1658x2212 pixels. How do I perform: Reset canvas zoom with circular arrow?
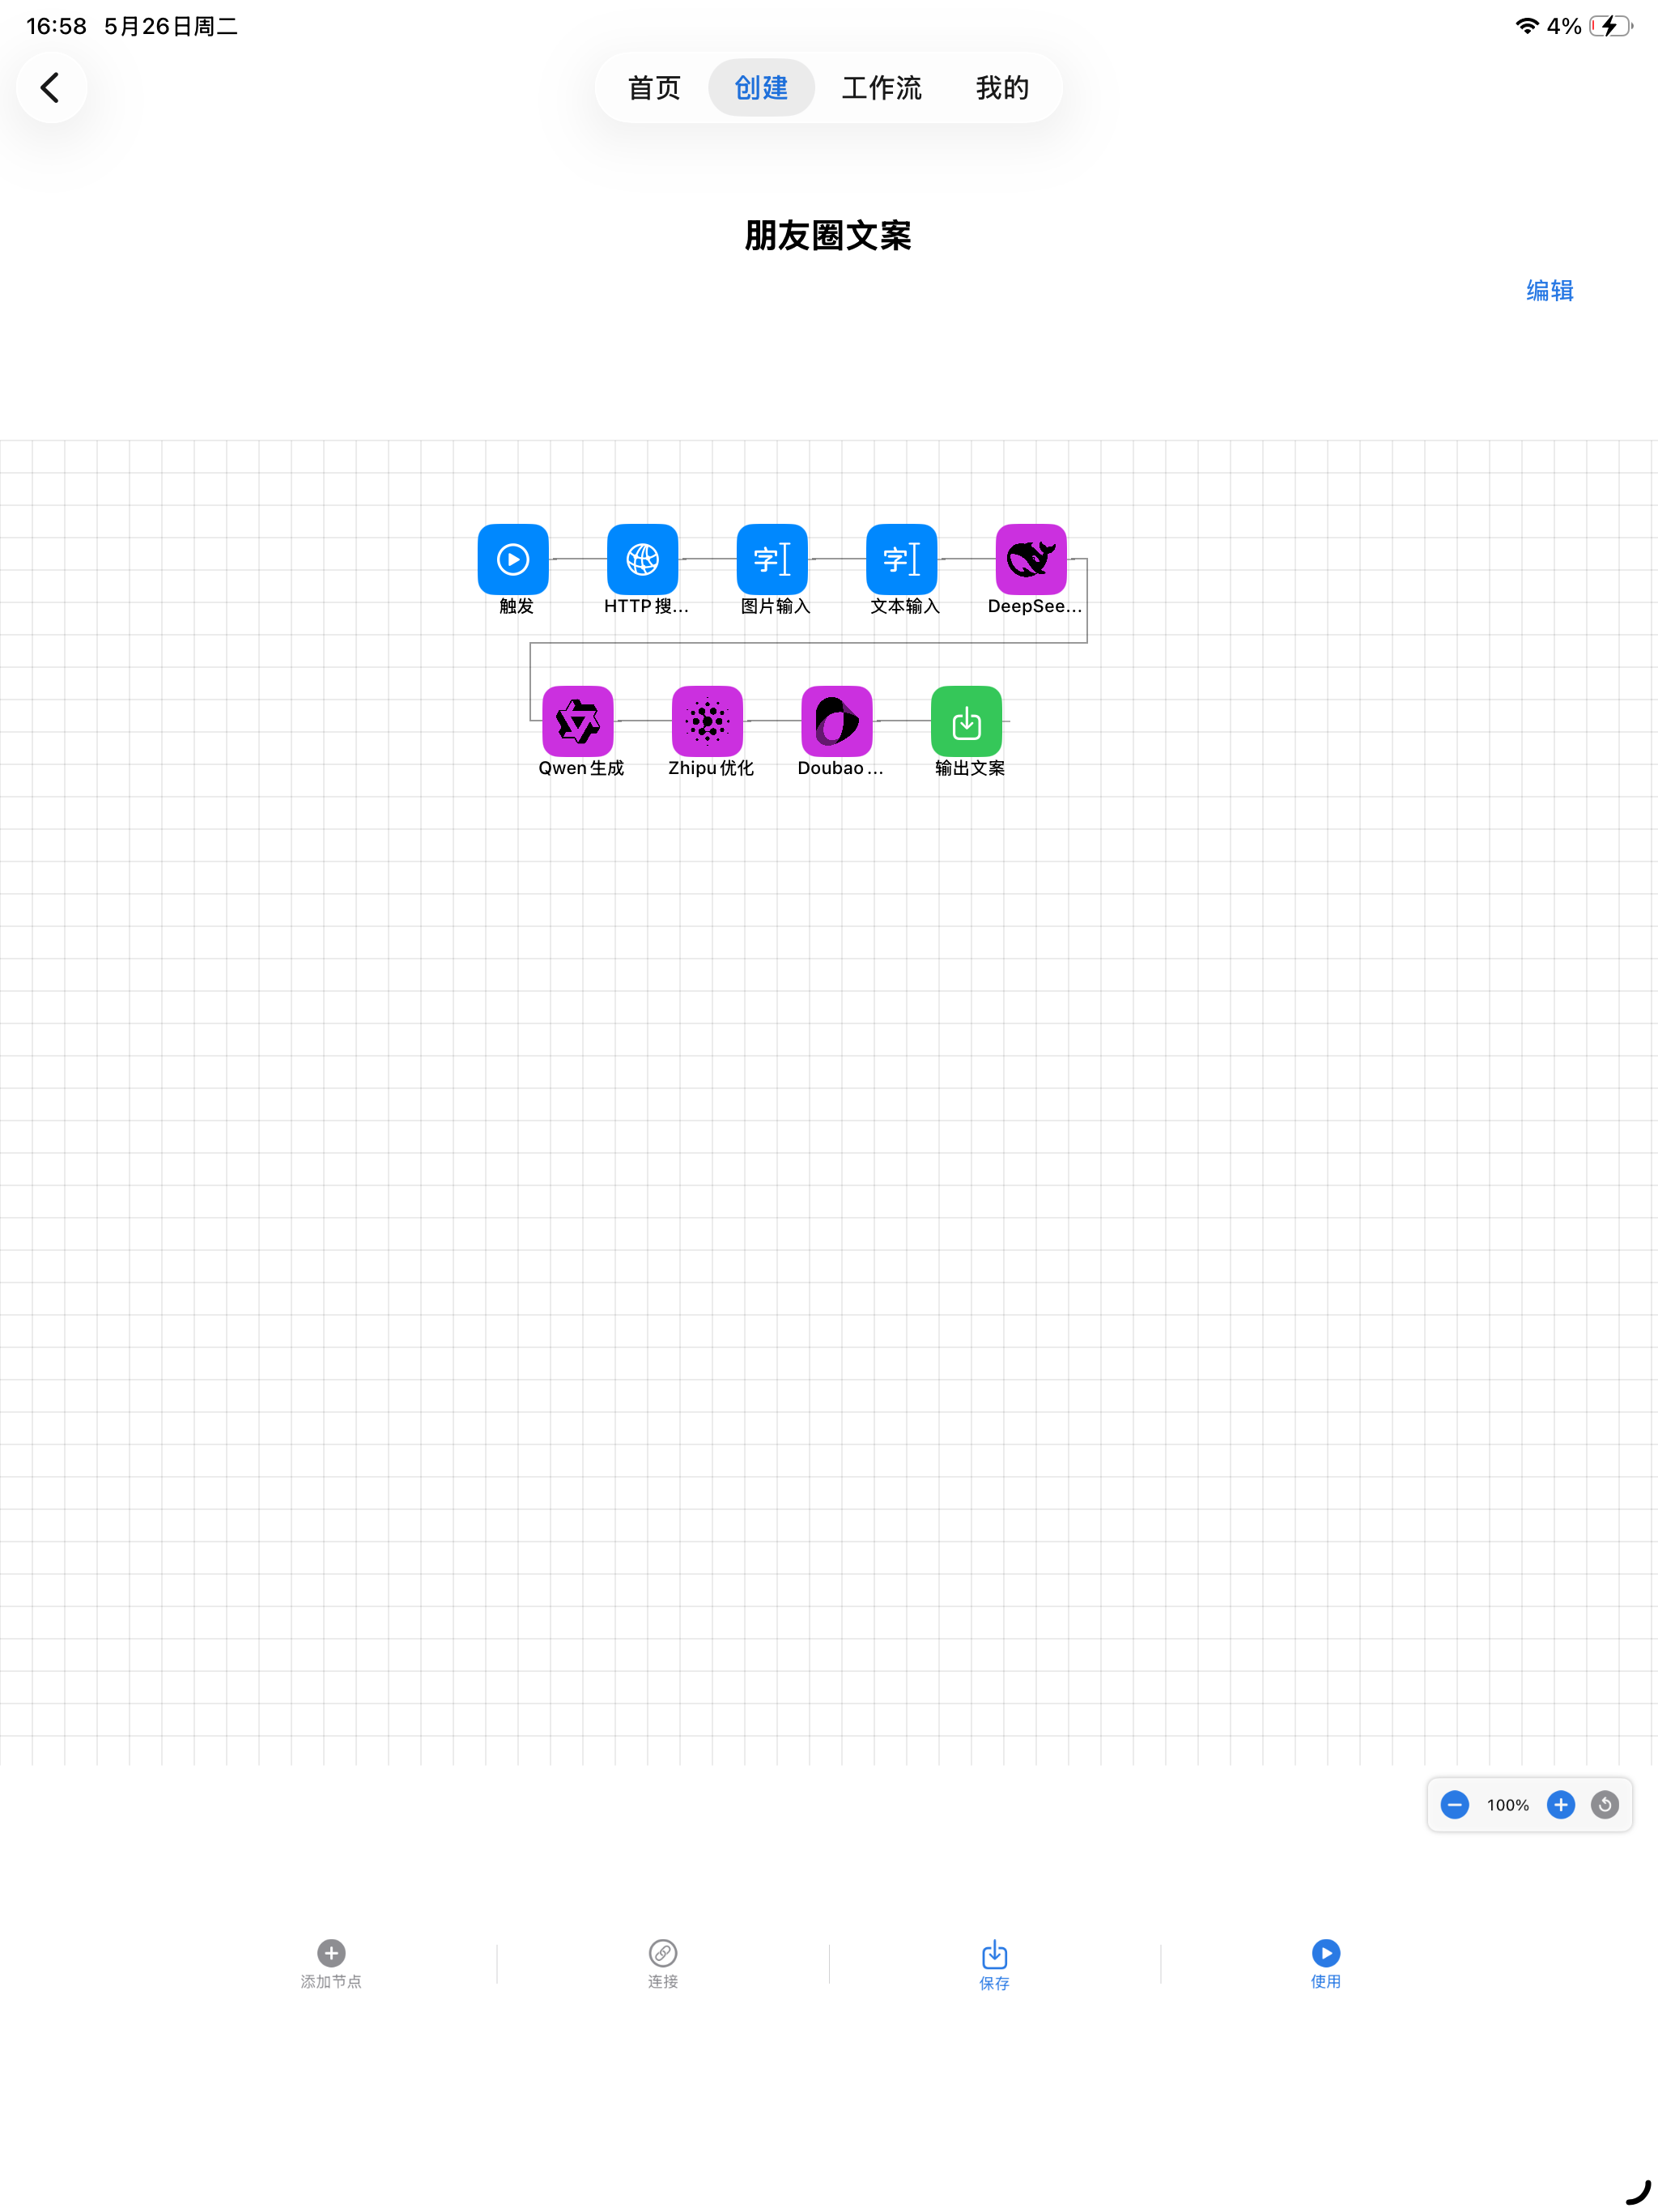pyautogui.click(x=1604, y=1805)
